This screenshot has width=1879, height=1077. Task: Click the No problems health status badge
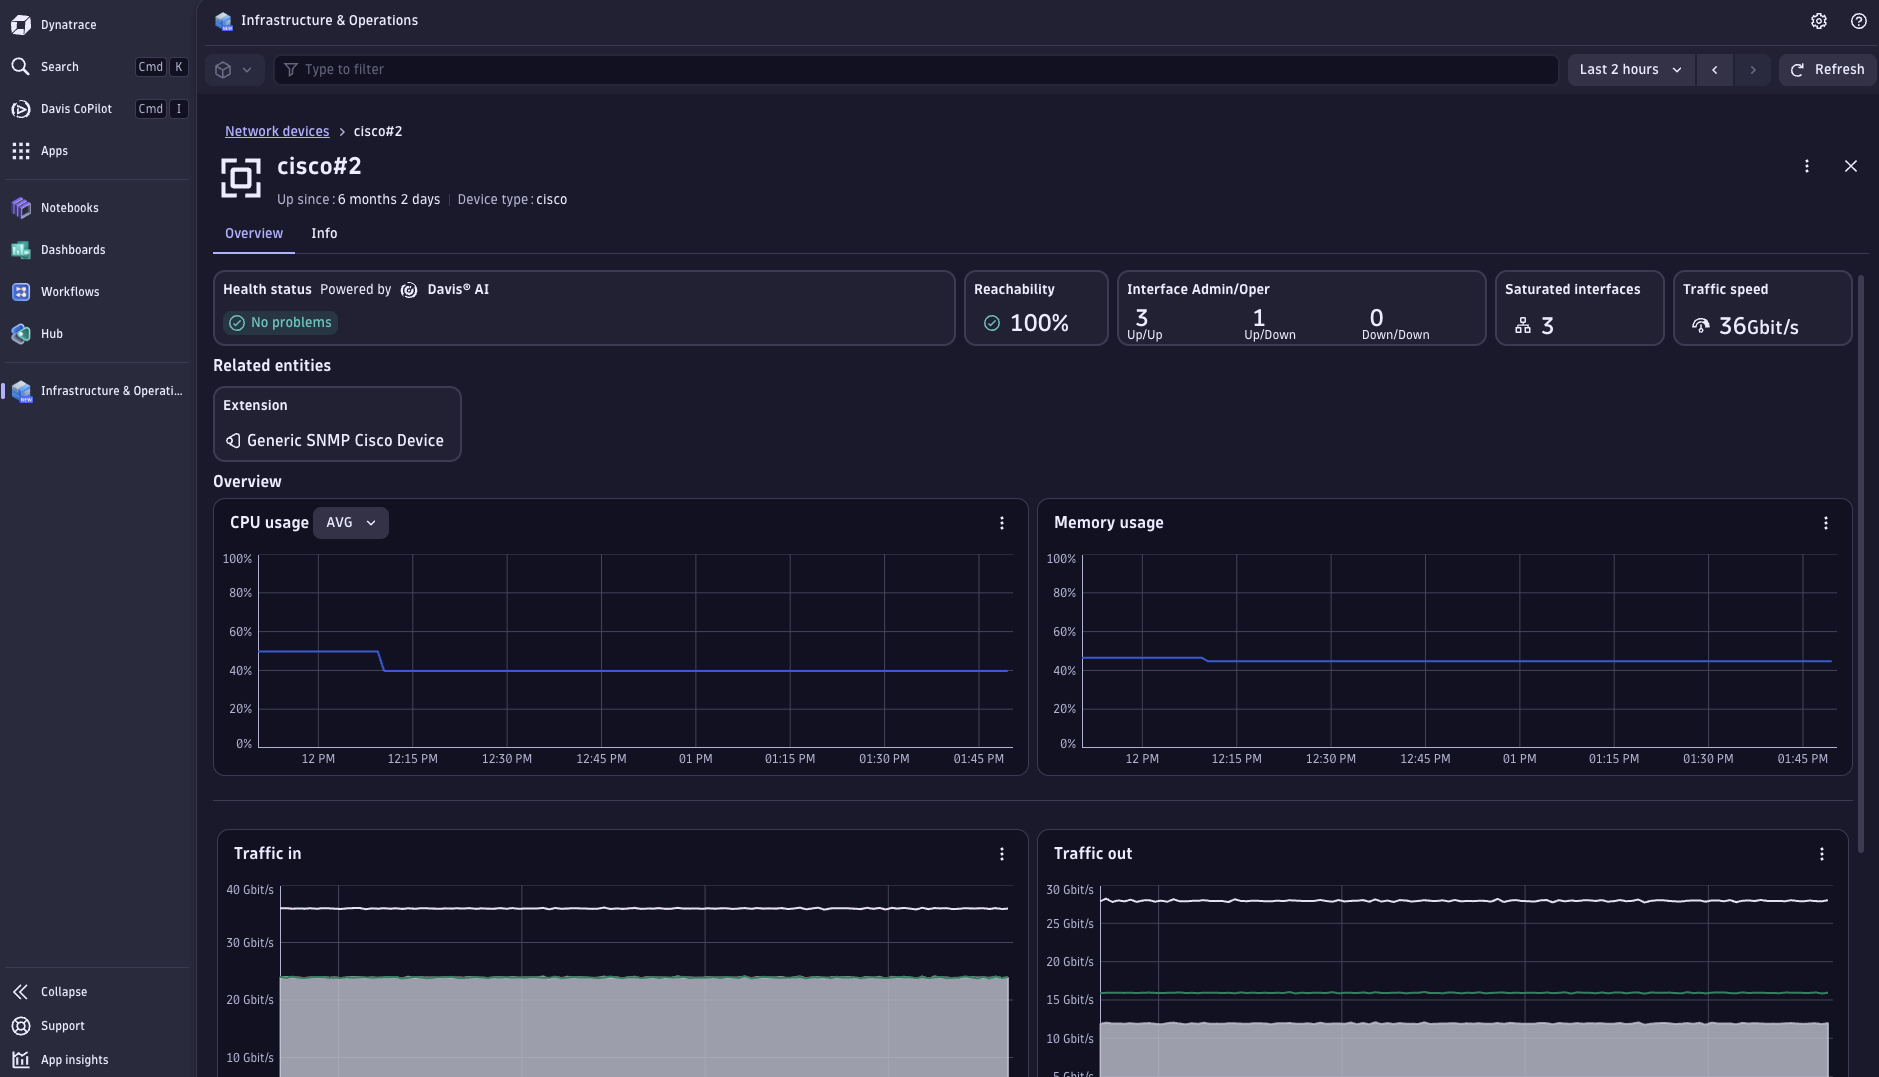point(281,323)
